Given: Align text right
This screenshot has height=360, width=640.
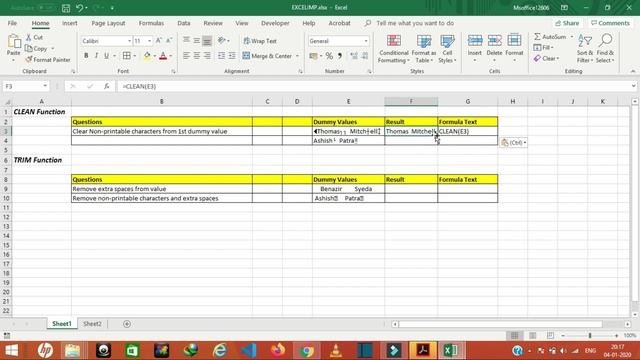Looking at the screenshot, I should pyautogui.click(x=207, y=56).
